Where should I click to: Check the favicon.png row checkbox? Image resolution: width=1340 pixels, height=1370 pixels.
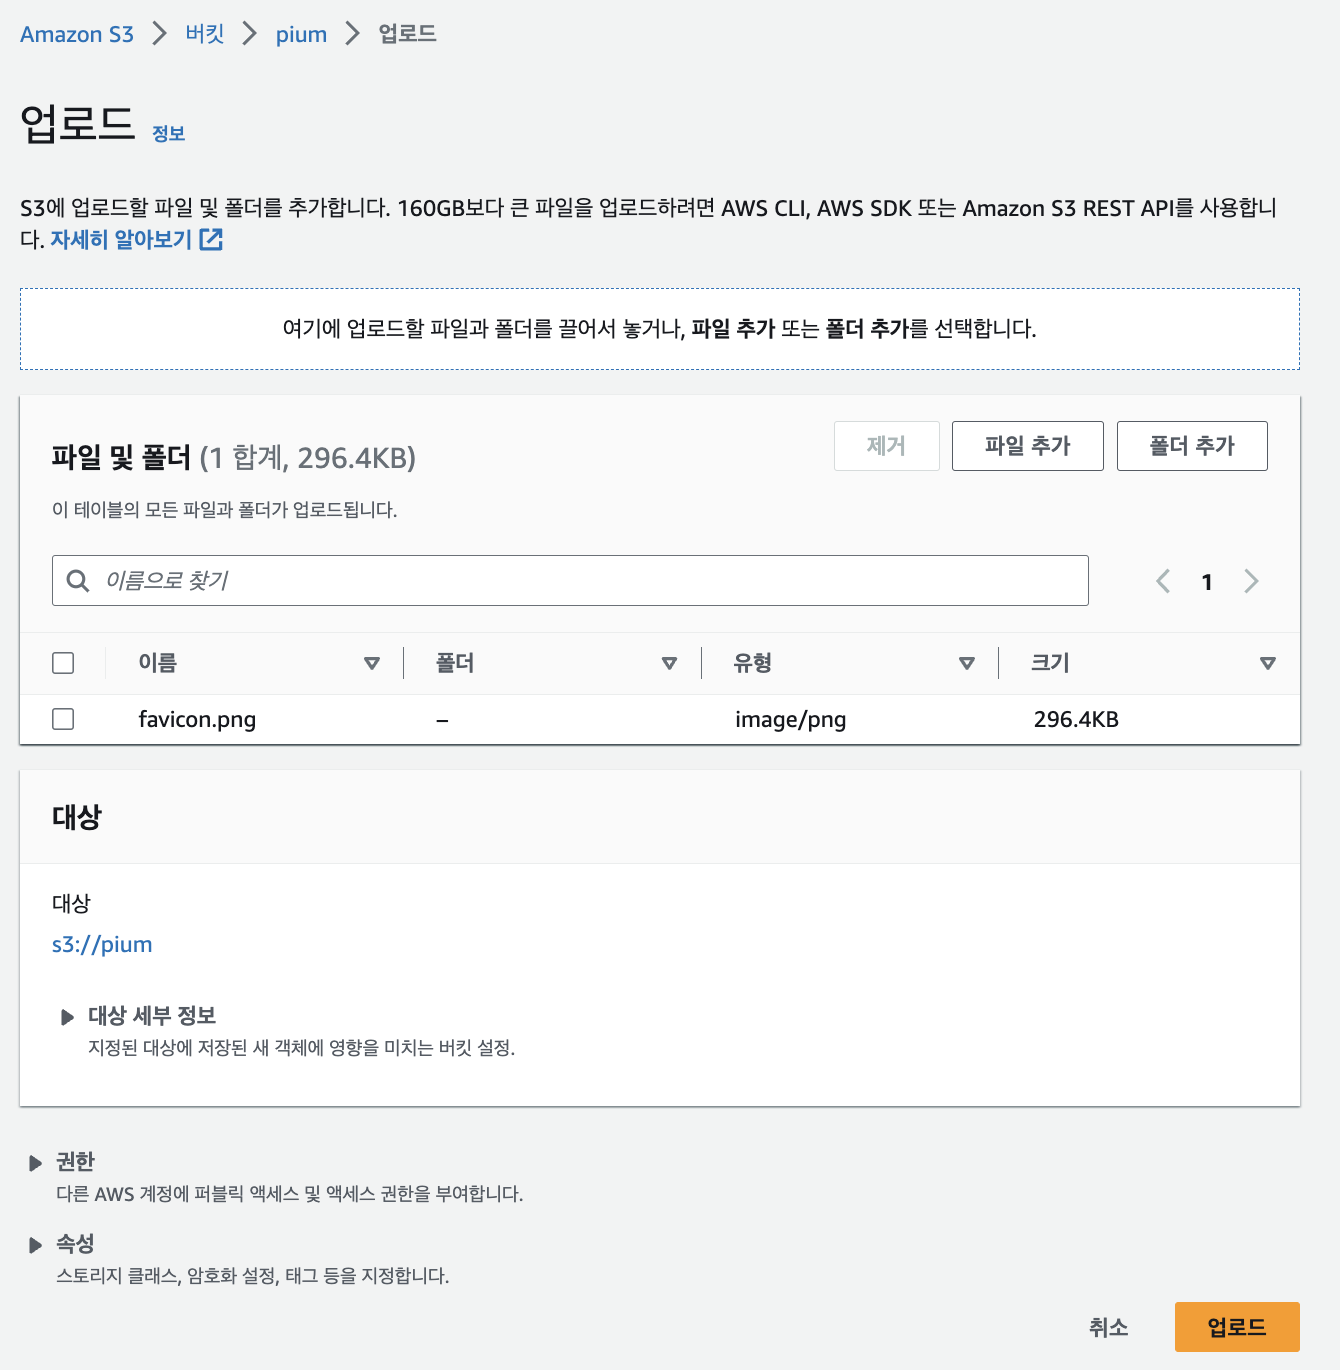[63, 719]
